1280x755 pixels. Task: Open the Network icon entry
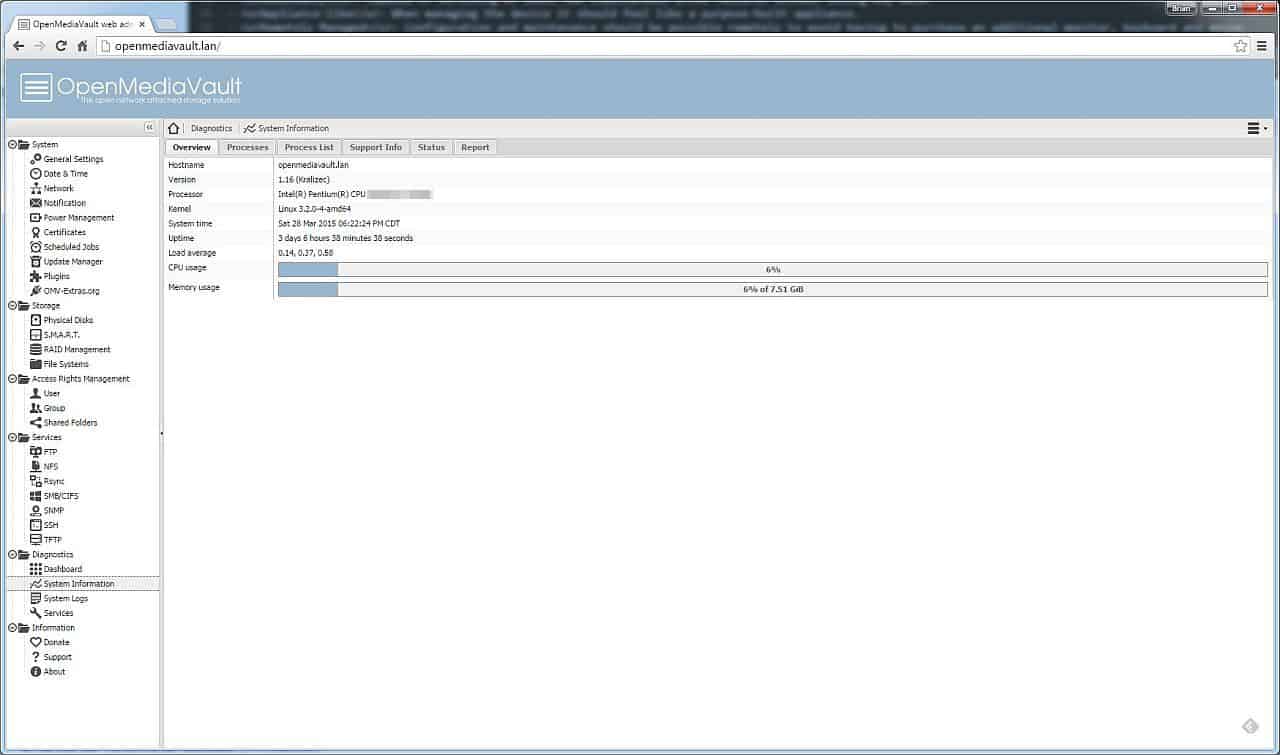(36, 188)
